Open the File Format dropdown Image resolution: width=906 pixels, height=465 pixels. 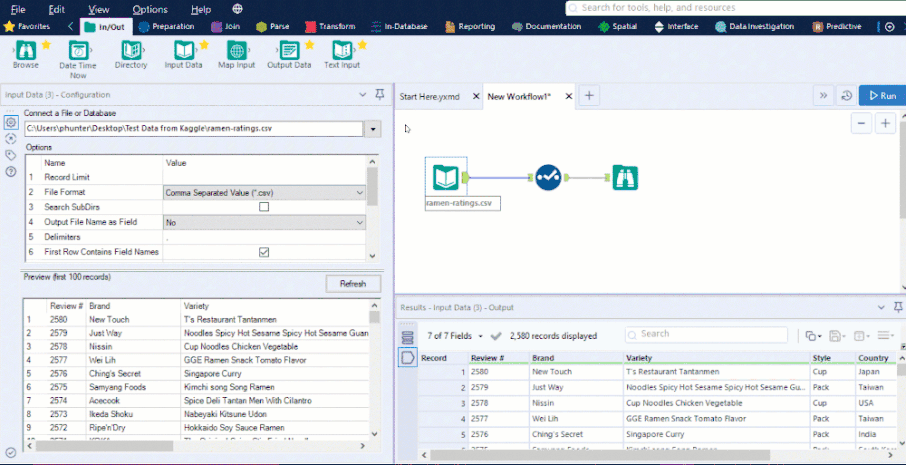[359, 192]
